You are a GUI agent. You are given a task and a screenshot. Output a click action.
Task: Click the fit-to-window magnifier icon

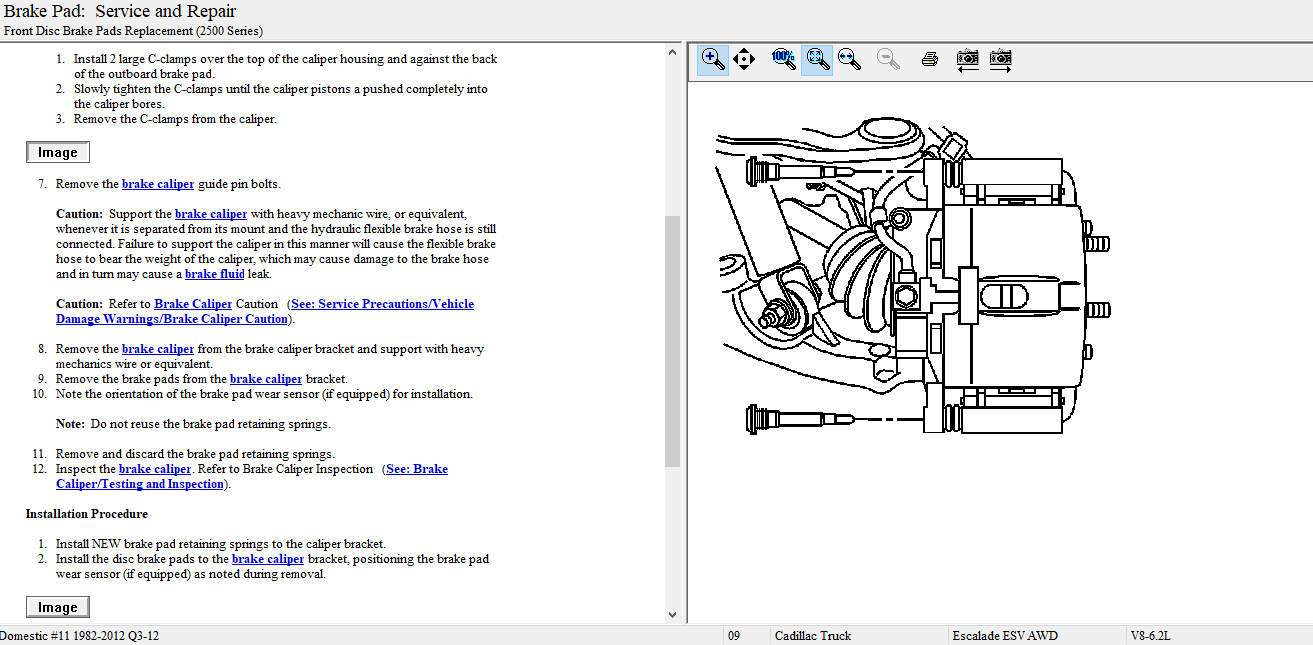(817, 59)
